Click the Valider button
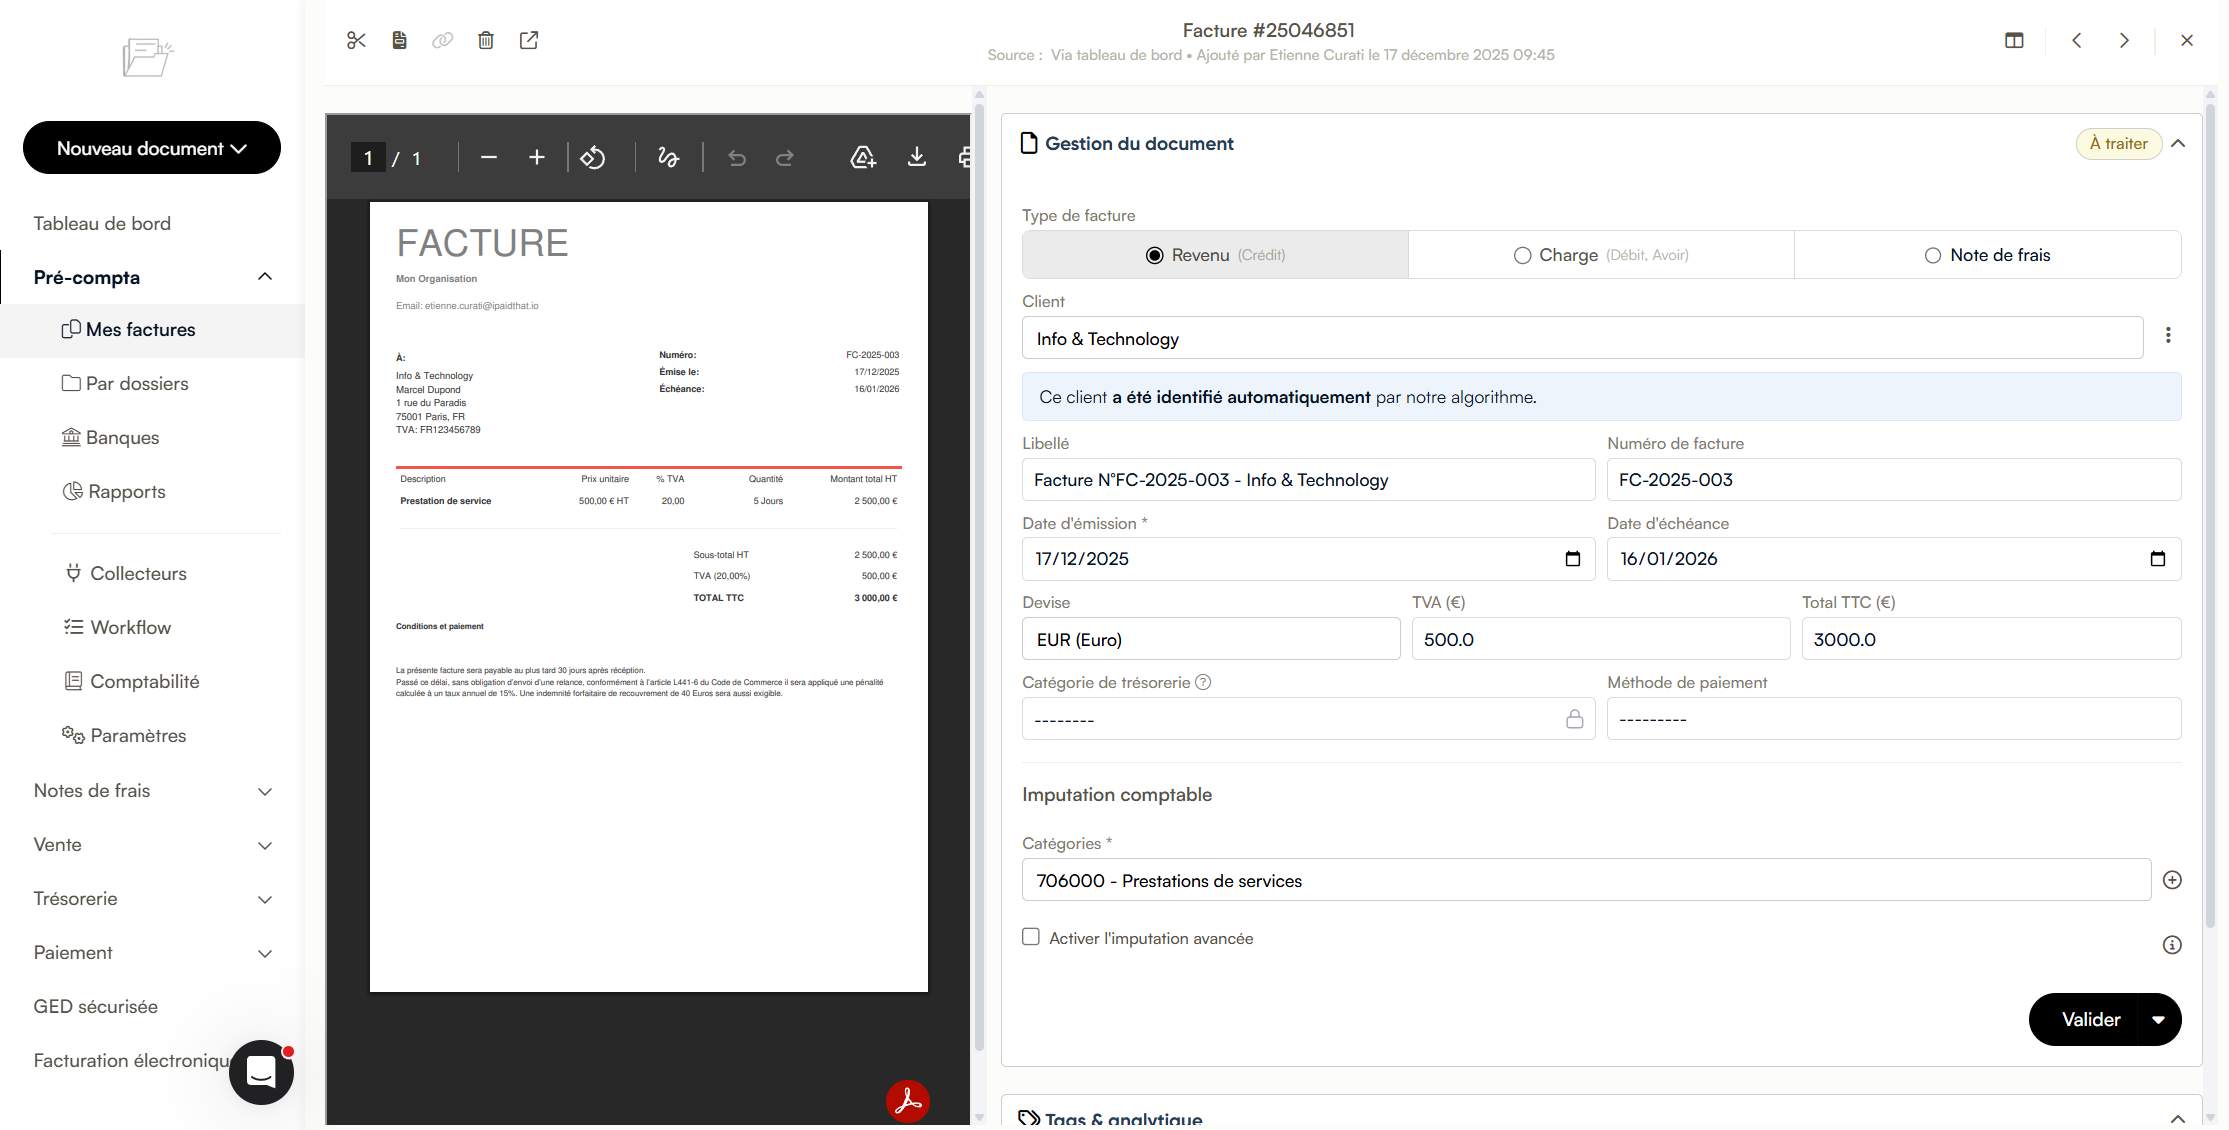This screenshot has width=2229, height=1130. pos(2090,1020)
